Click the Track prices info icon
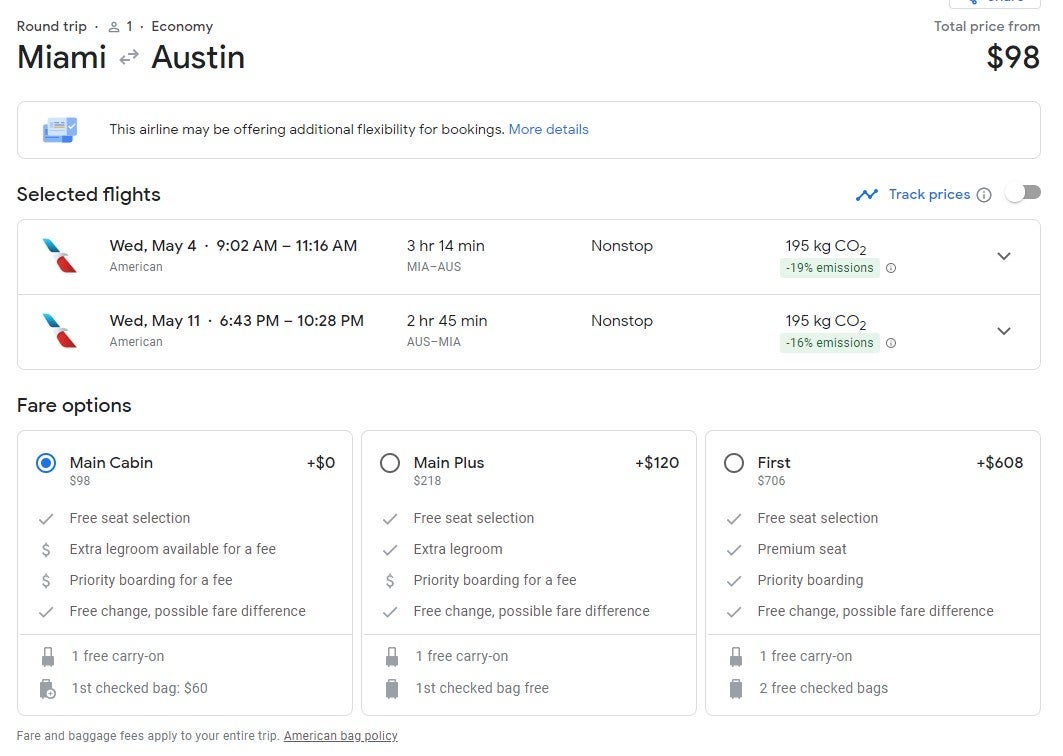The width and height of the screenshot is (1063, 756). 984,195
